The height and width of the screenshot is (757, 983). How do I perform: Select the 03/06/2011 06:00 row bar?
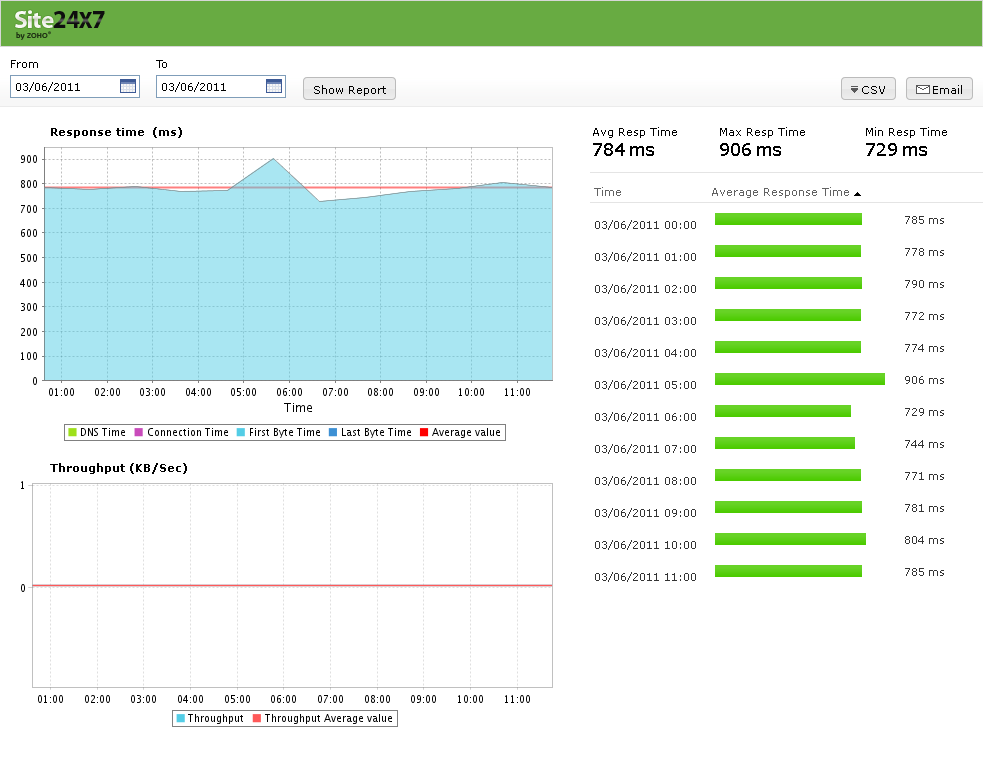point(782,411)
